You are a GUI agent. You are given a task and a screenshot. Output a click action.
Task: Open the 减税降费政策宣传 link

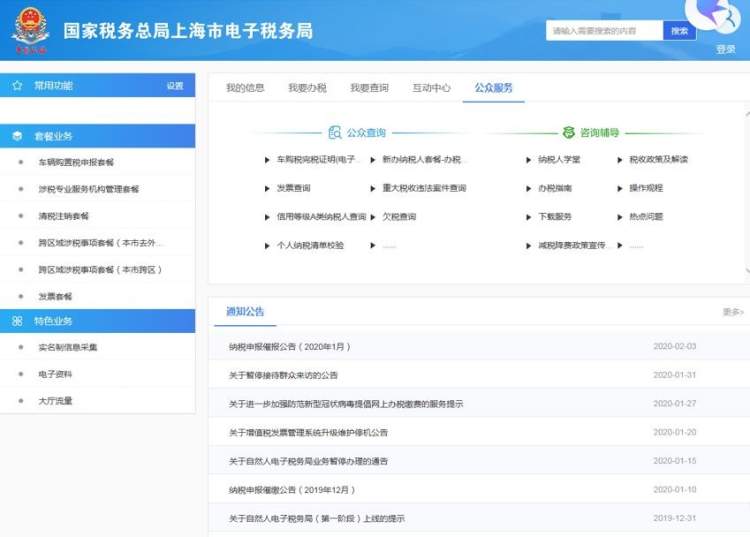tap(572, 245)
